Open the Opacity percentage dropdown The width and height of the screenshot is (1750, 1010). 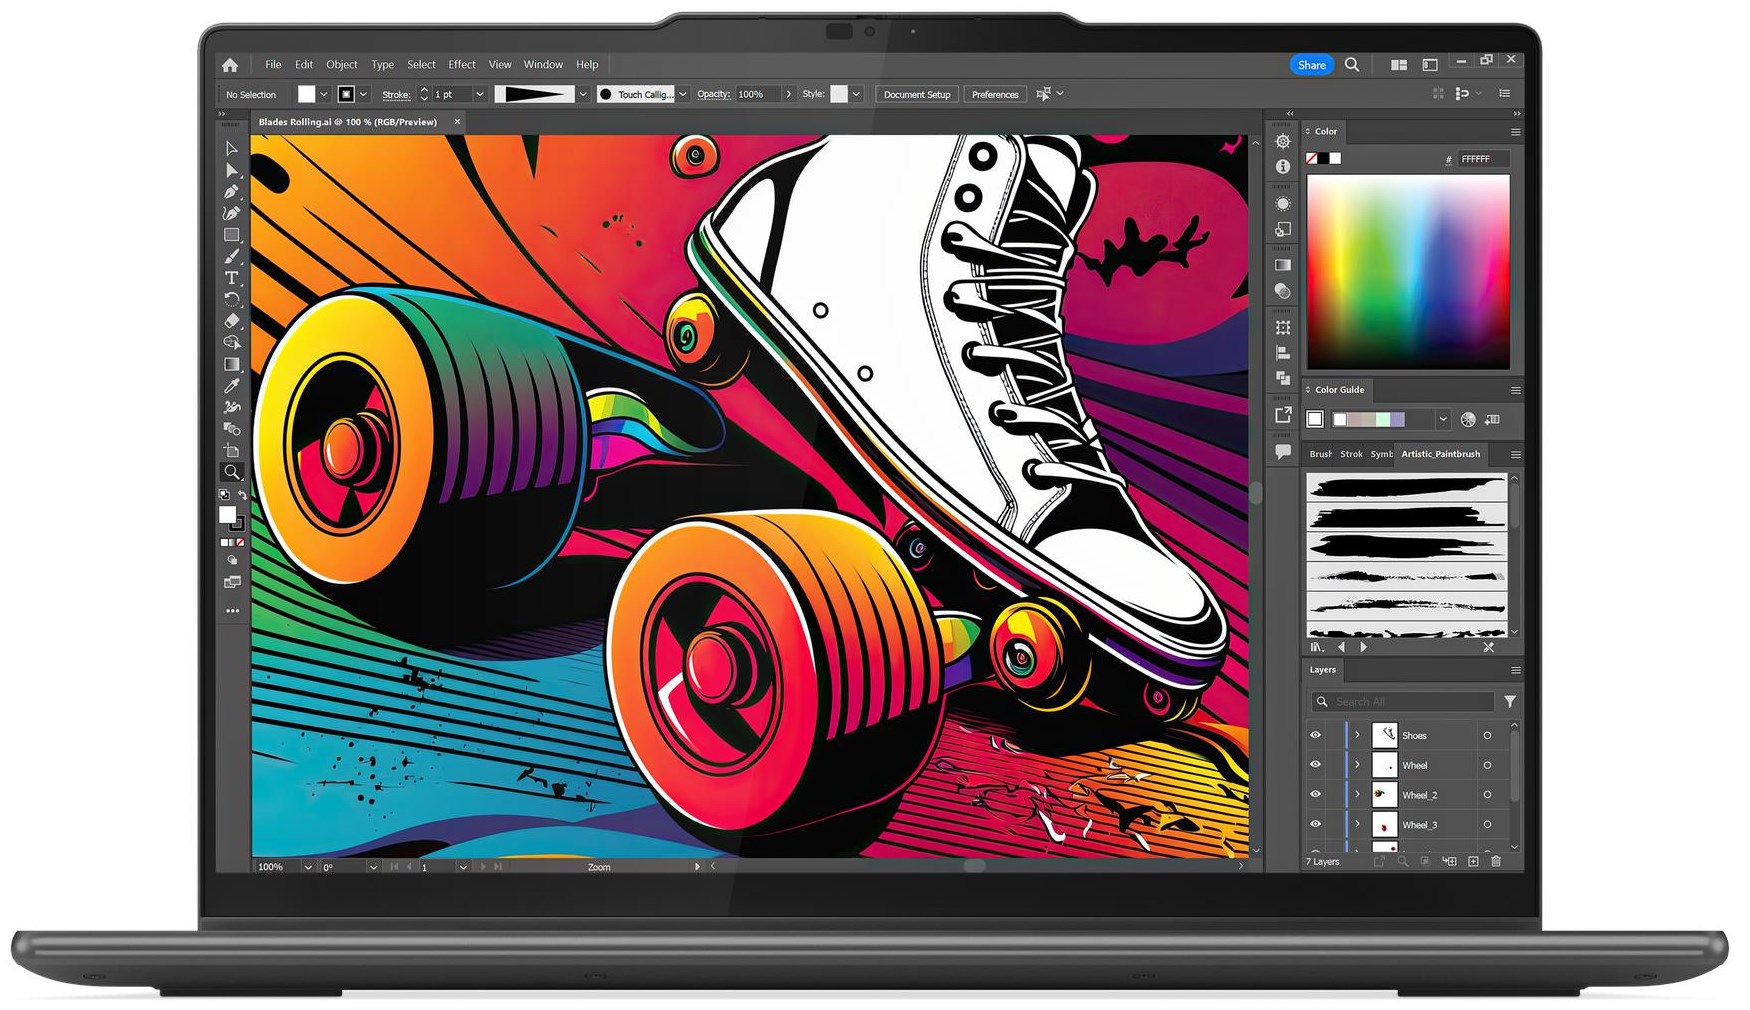789,94
